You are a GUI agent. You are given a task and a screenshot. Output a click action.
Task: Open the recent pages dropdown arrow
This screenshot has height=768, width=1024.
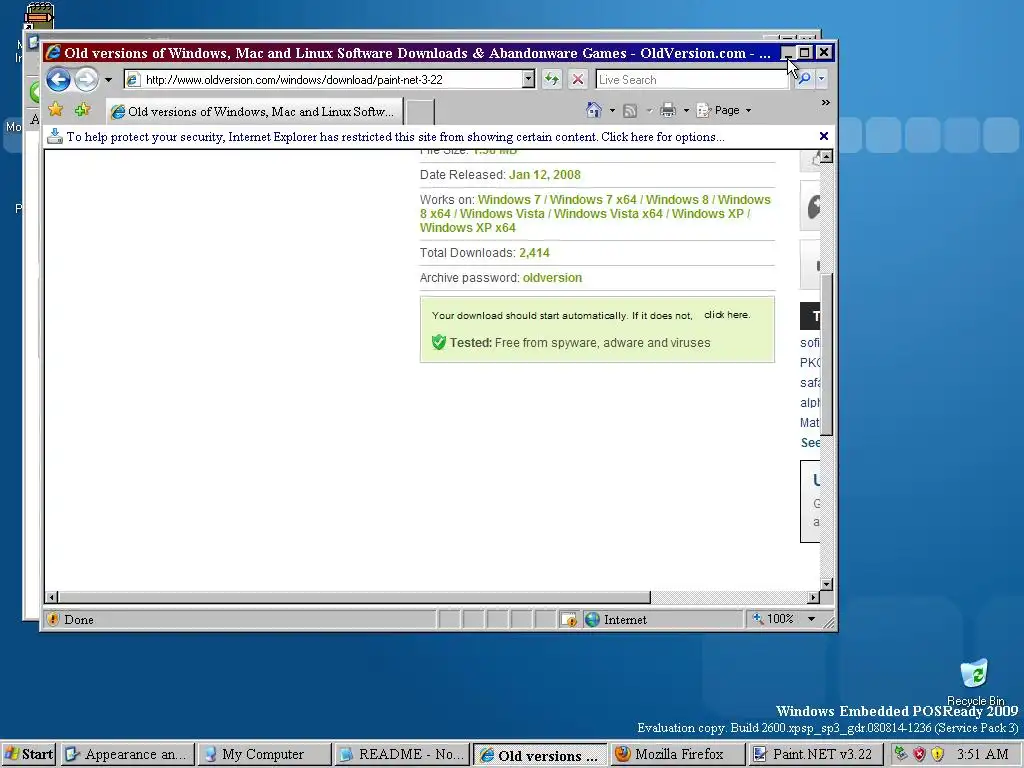tap(108, 80)
